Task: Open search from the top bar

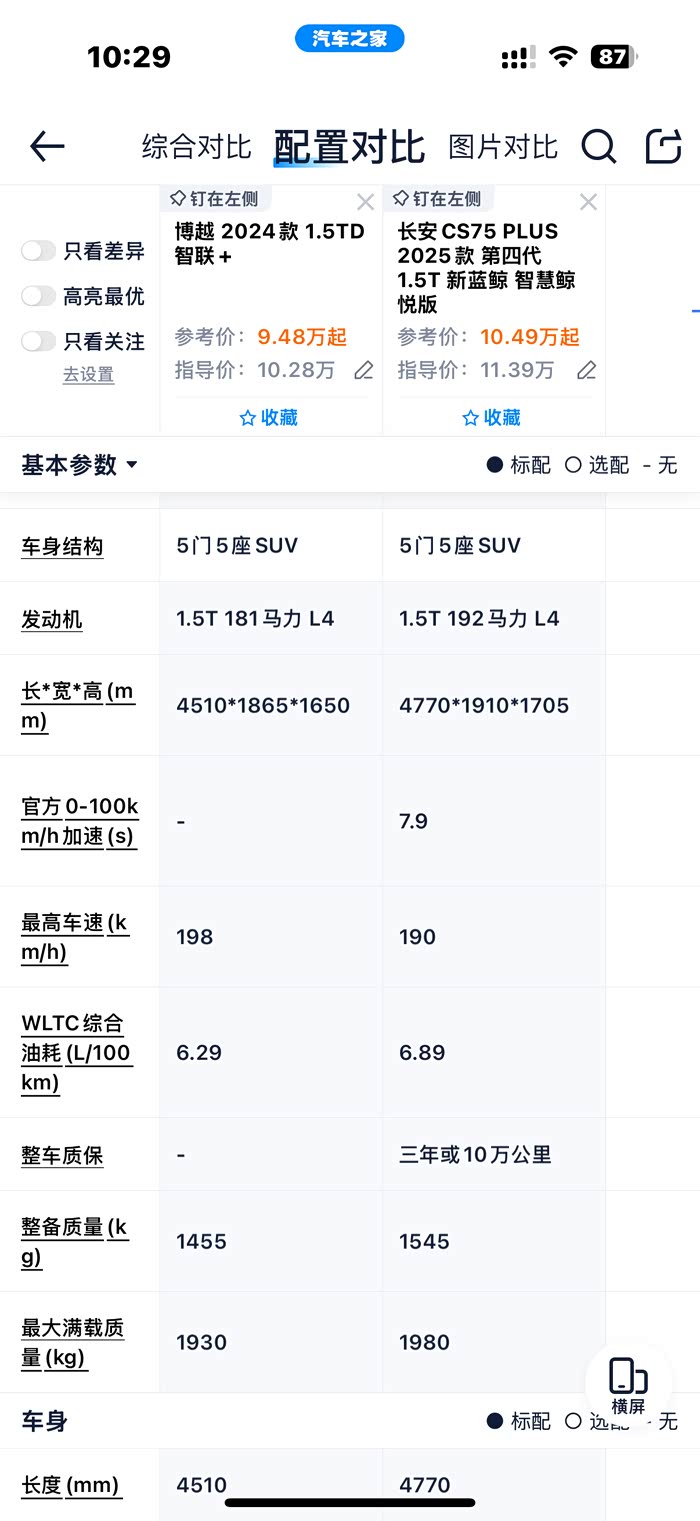Action: point(599,146)
